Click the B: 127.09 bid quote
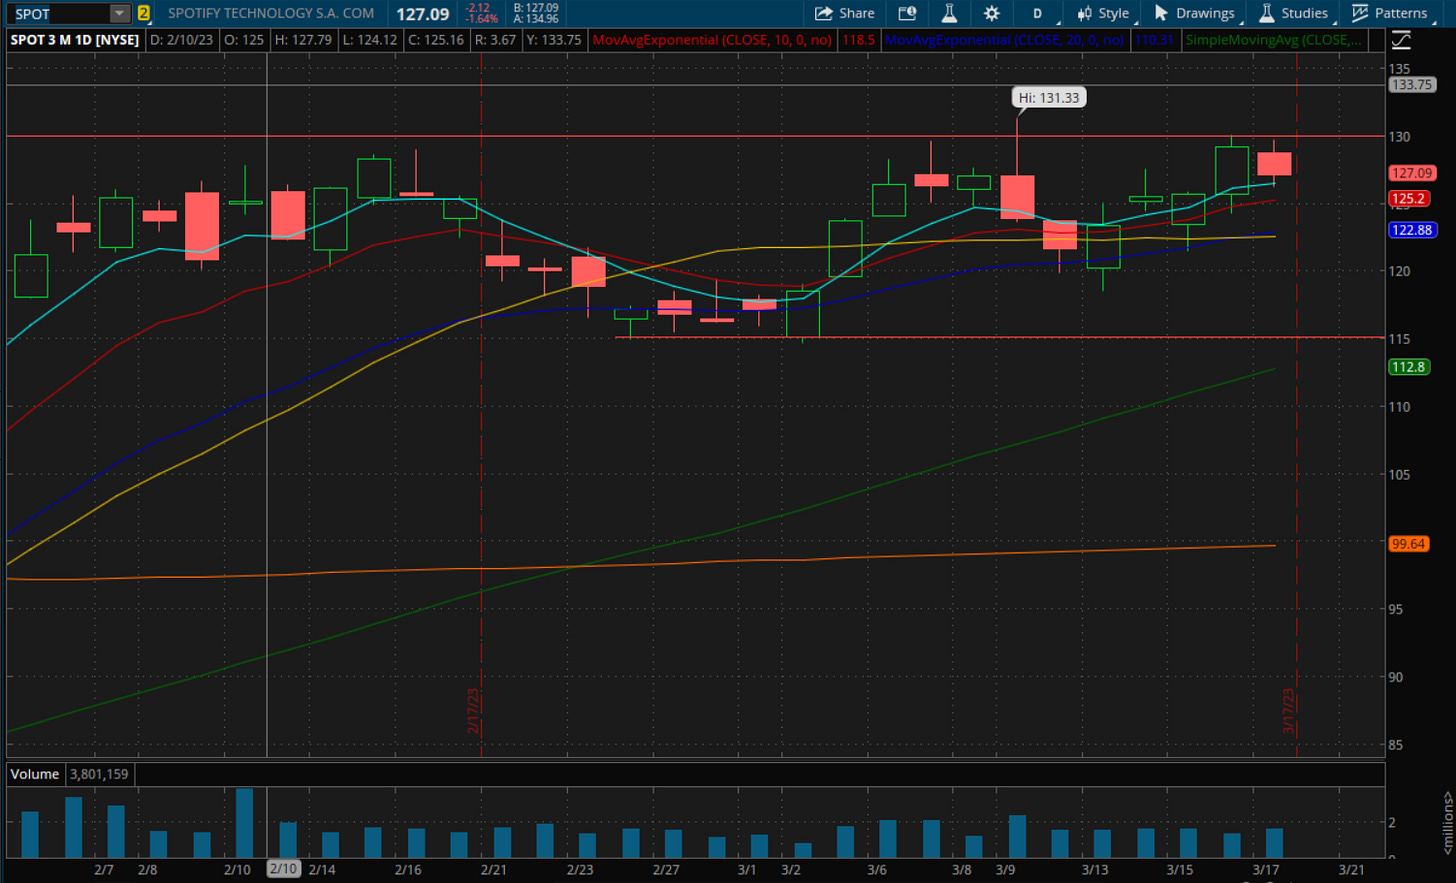 click(536, 8)
